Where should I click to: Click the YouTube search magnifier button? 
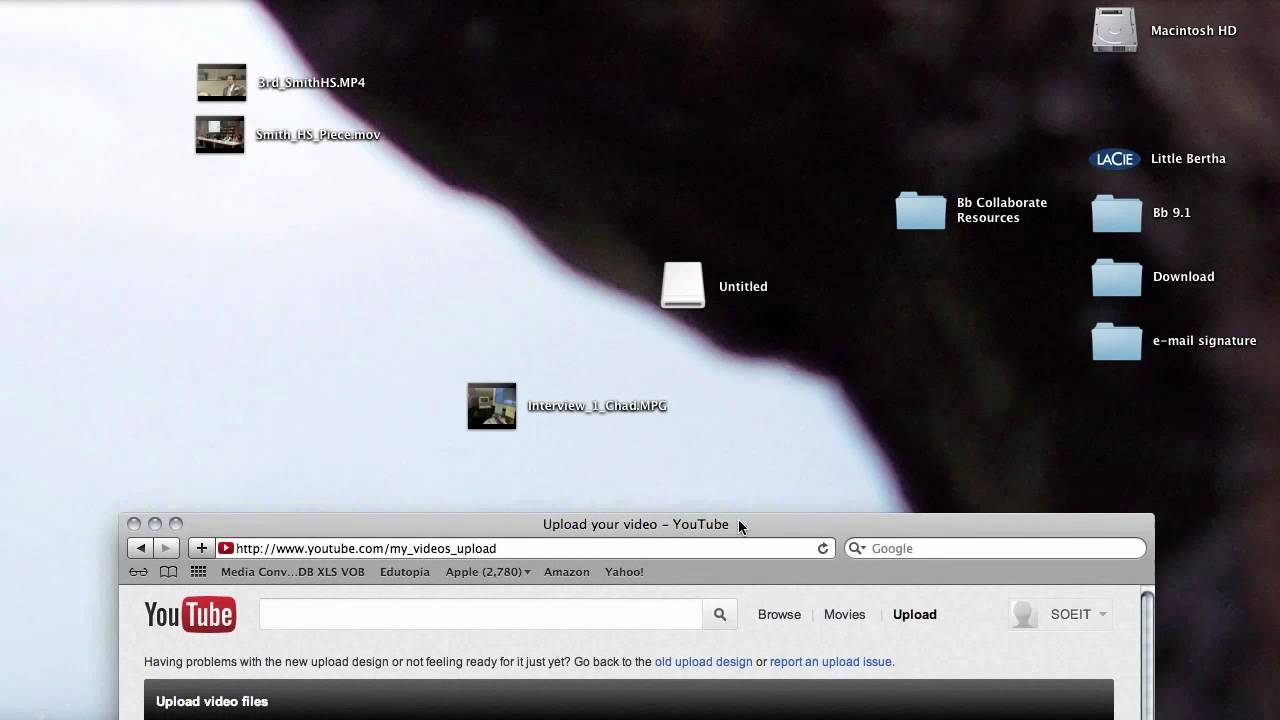[720, 614]
